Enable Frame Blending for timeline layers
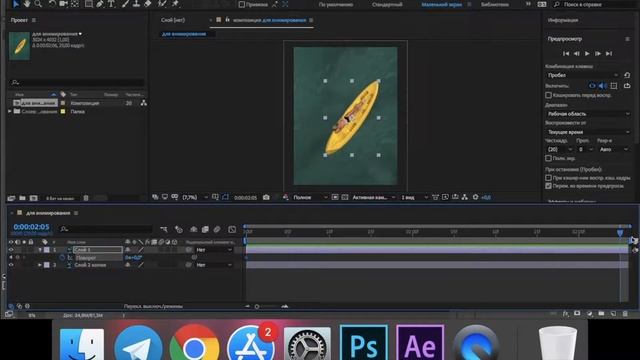The image size is (640, 360). (205, 229)
